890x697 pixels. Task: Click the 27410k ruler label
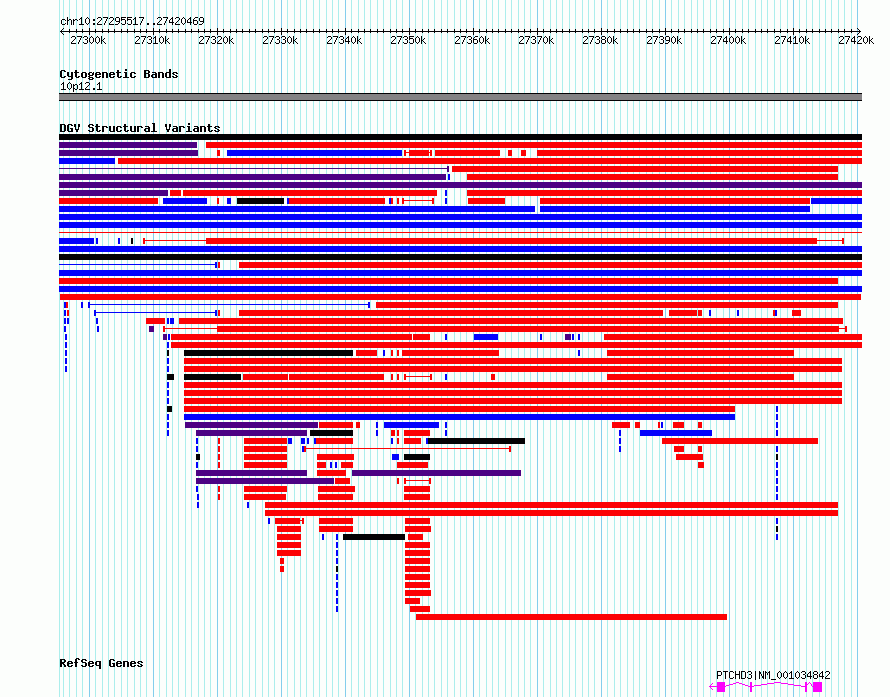792,40
